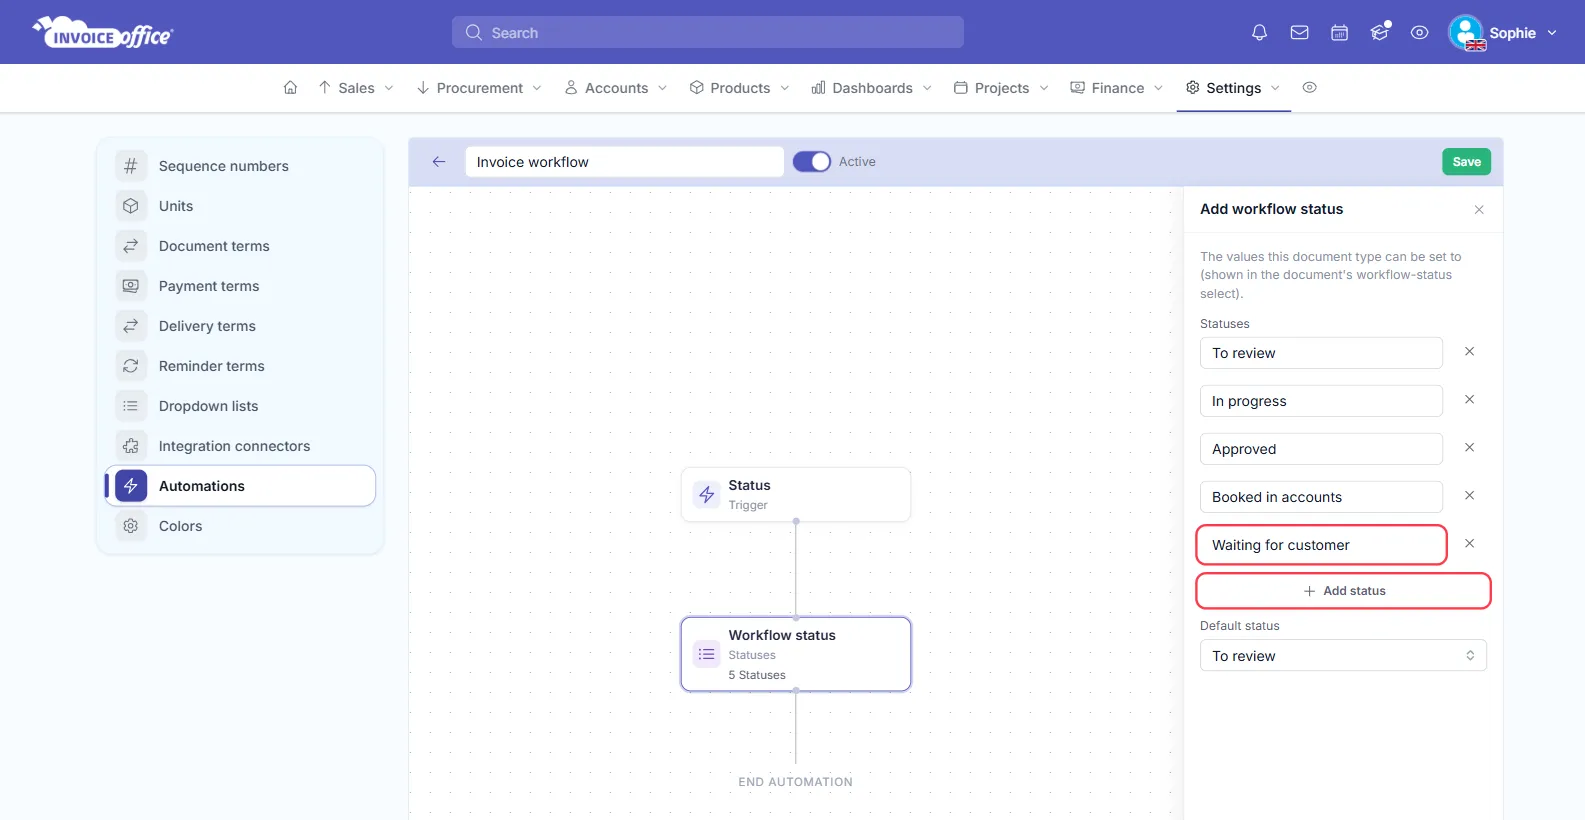1585x820 pixels.
Task: Expand the Sales menu
Action: pyautogui.click(x=356, y=88)
